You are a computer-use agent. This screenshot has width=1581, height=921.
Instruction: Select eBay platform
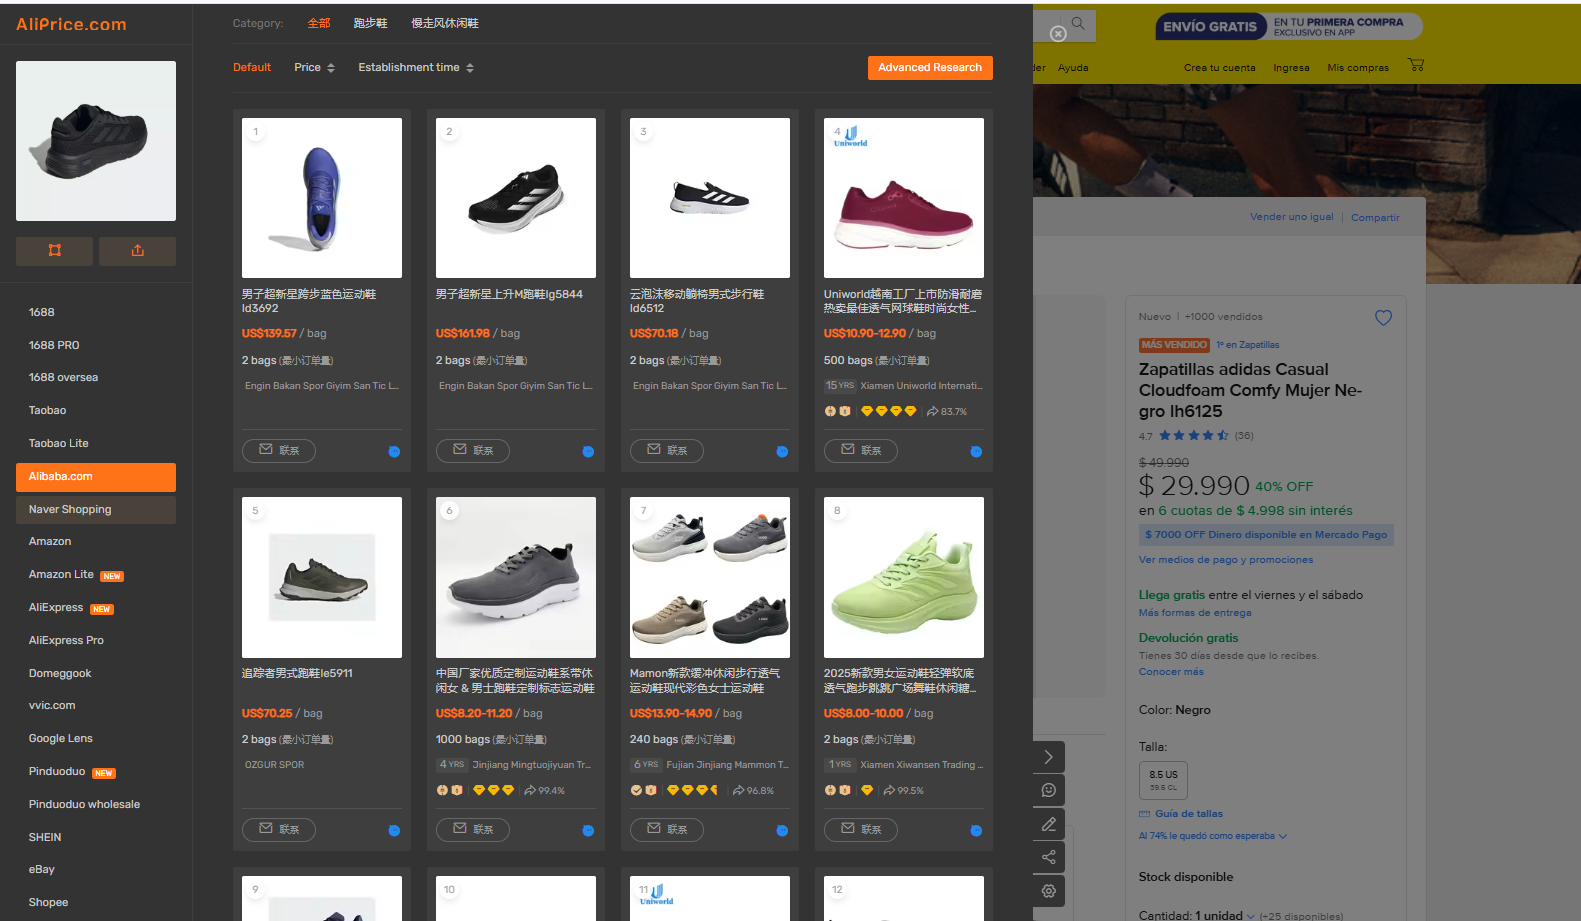(96, 869)
